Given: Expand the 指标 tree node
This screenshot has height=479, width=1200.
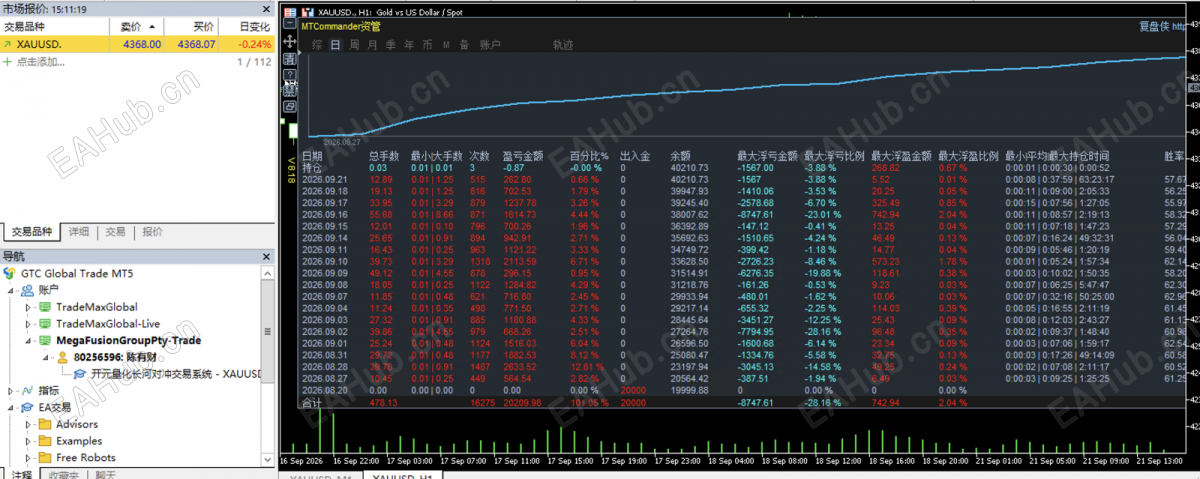Looking at the screenshot, I should [12, 391].
